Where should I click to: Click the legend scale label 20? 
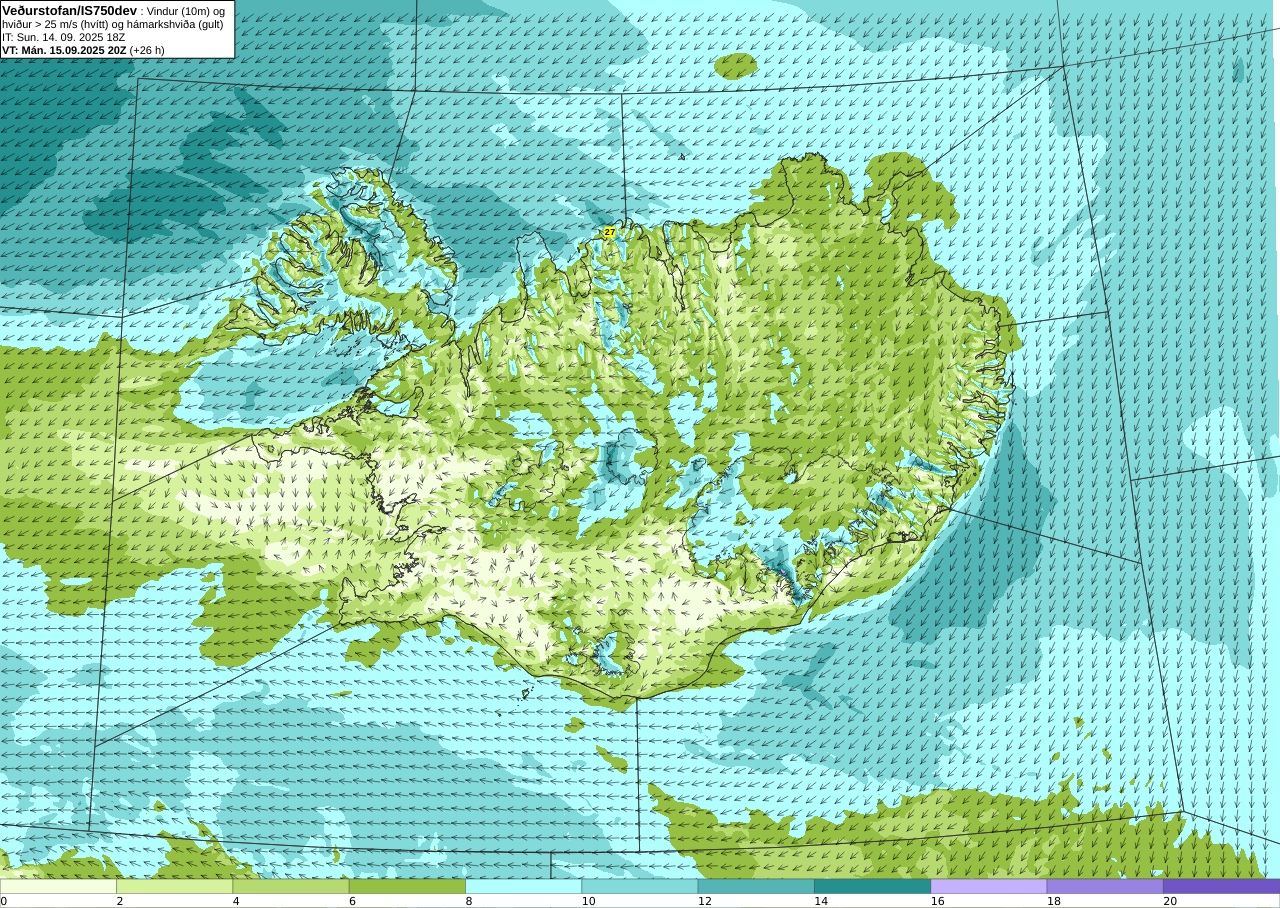point(1170,901)
